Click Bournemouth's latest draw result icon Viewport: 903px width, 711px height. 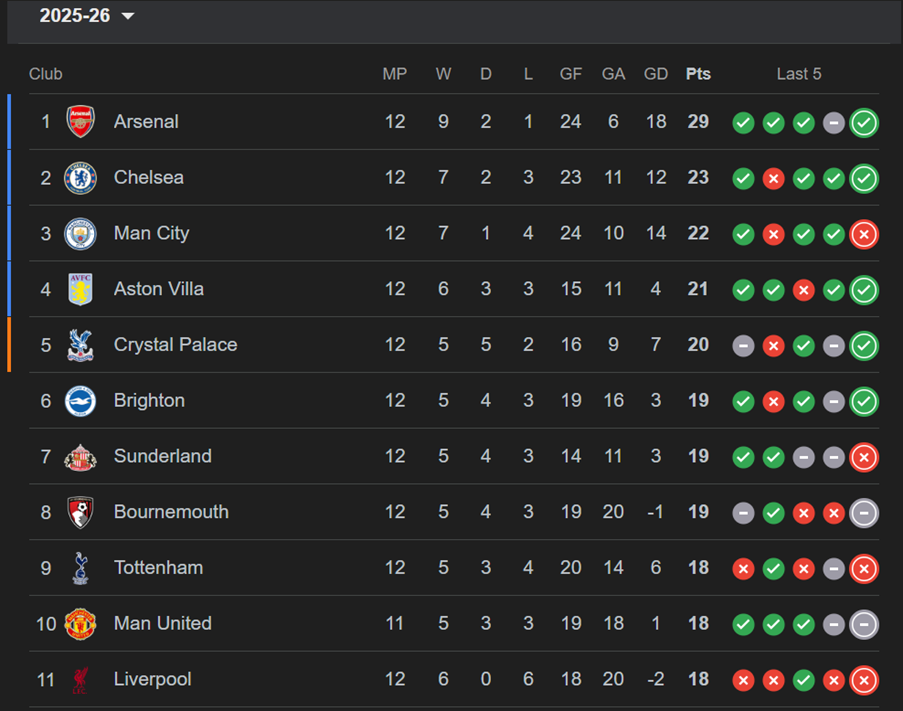(x=864, y=513)
